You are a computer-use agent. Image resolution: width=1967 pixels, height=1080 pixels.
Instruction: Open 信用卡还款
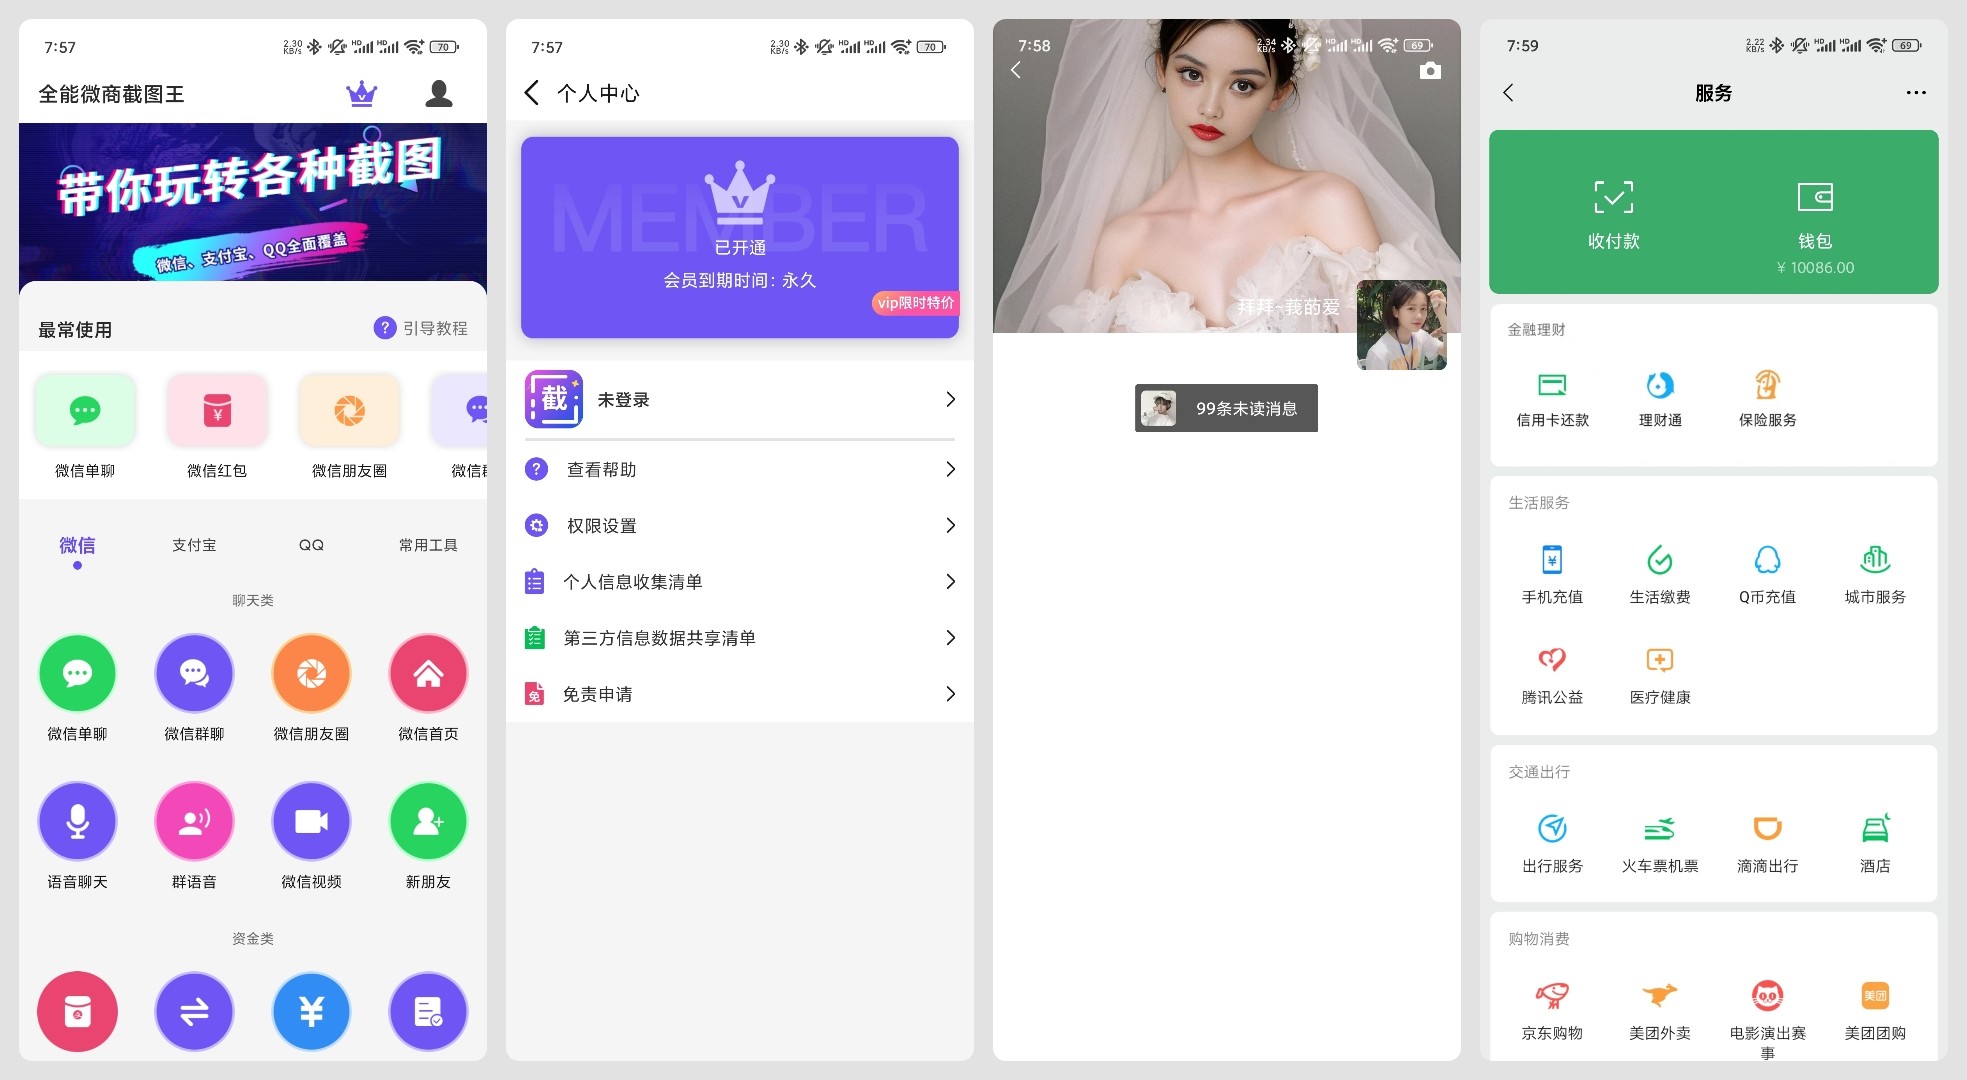click(1552, 398)
